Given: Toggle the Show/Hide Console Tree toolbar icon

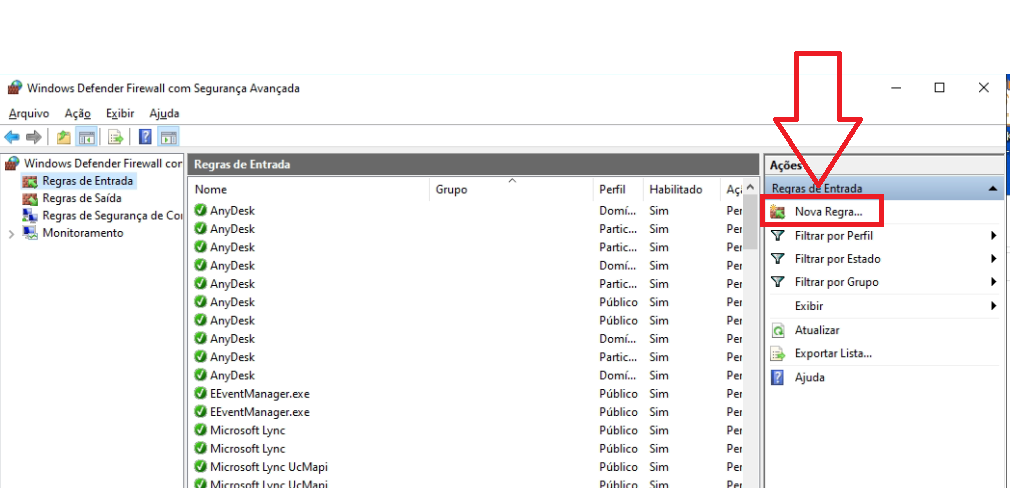Looking at the screenshot, I should [86, 137].
